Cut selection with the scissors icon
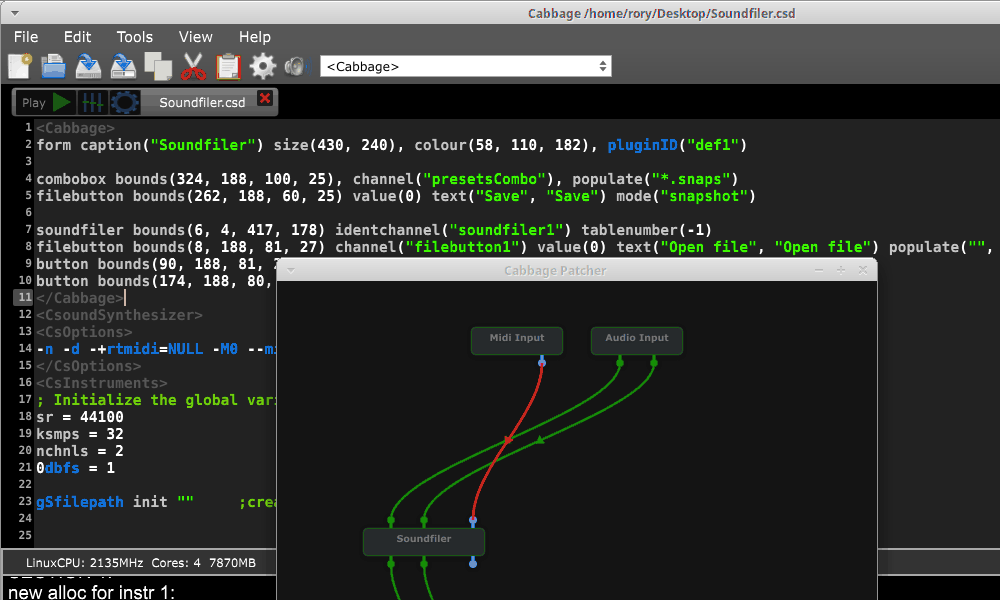The width and height of the screenshot is (1000, 600). pyautogui.click(x=193, y=67)
